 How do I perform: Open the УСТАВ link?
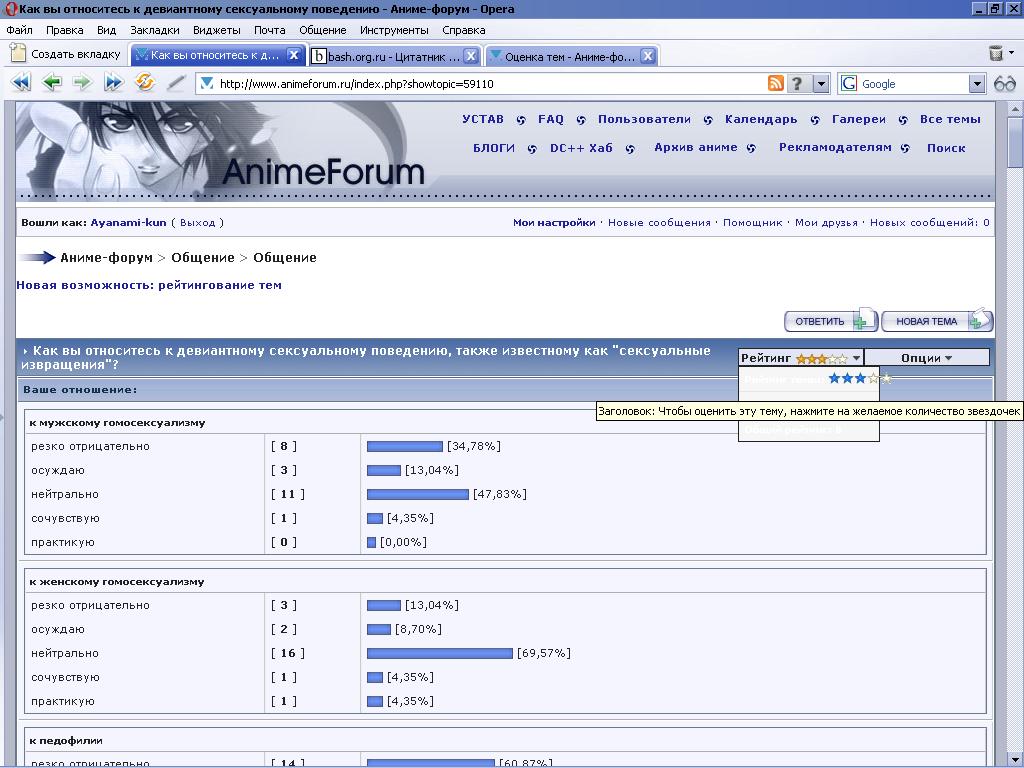(483, 120)
